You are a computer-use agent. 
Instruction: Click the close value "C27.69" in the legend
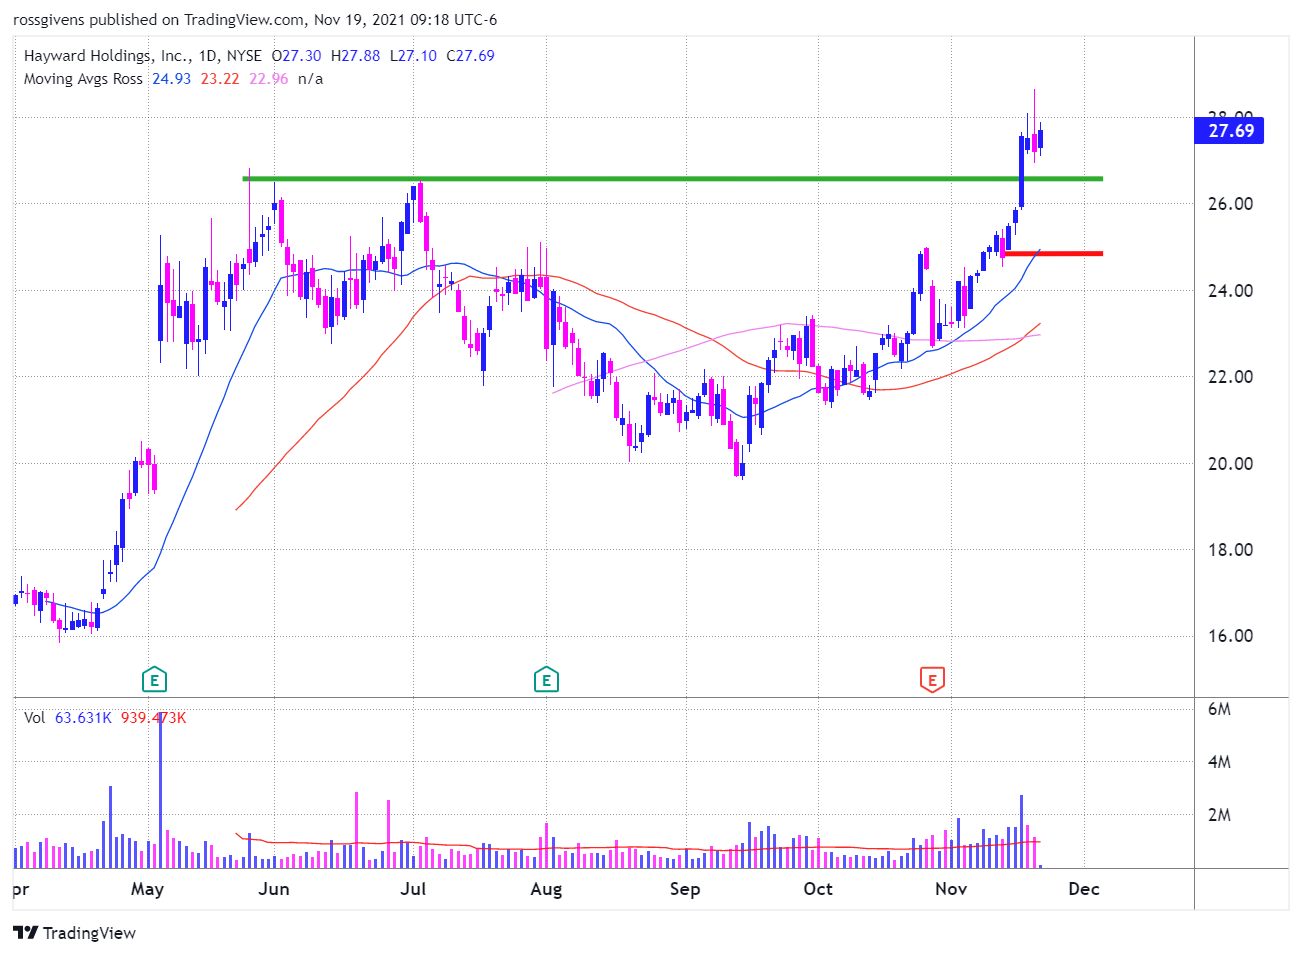tap(470, 56)
